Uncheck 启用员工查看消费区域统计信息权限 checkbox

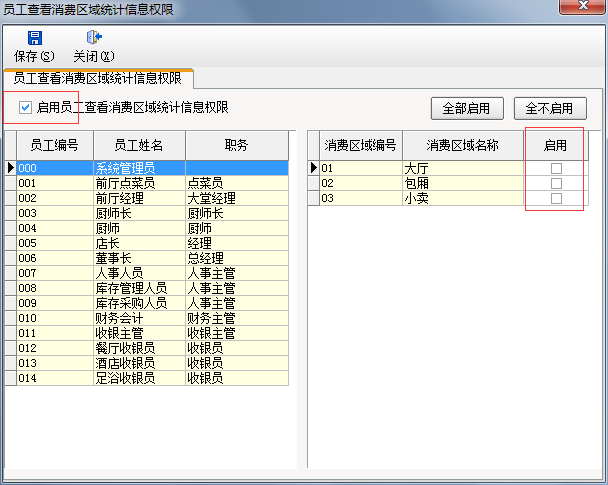pos(25,107)
